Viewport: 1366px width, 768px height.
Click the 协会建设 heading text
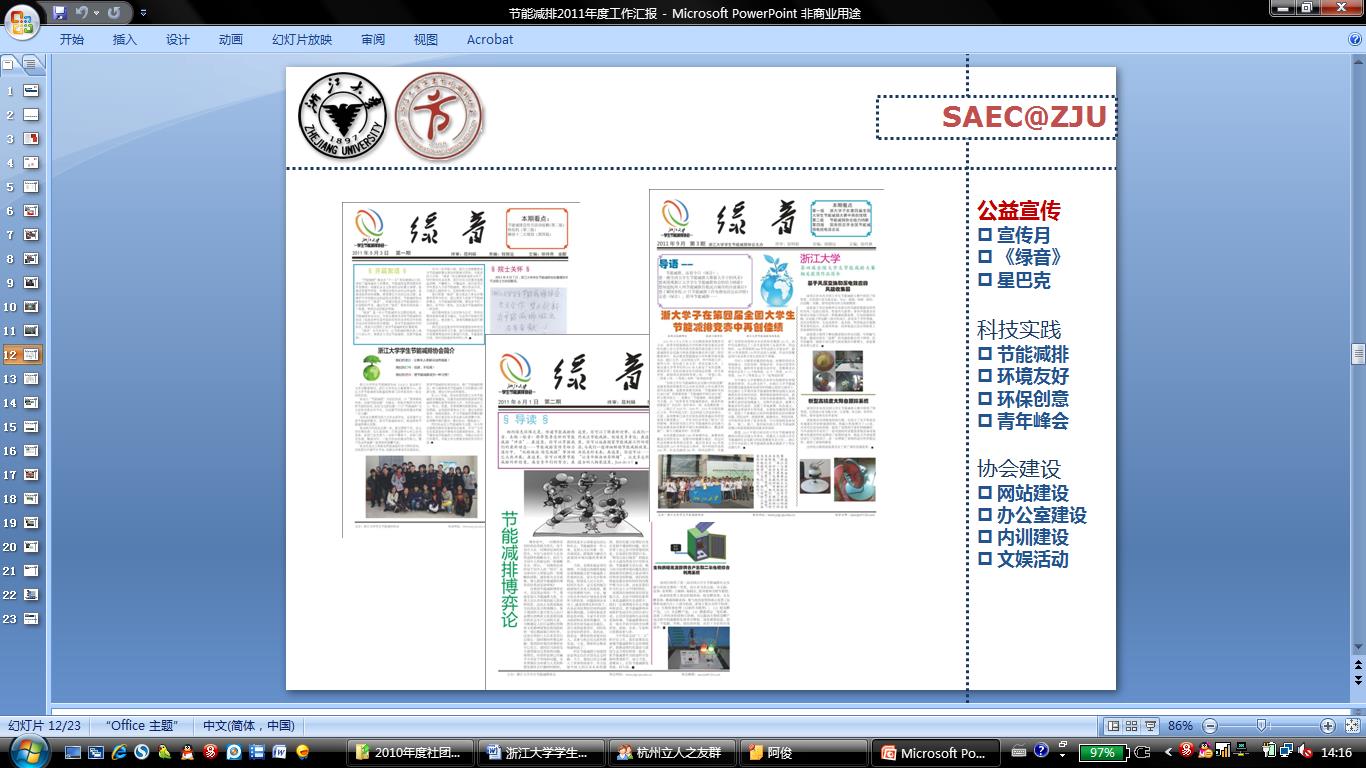point(1019,469)
